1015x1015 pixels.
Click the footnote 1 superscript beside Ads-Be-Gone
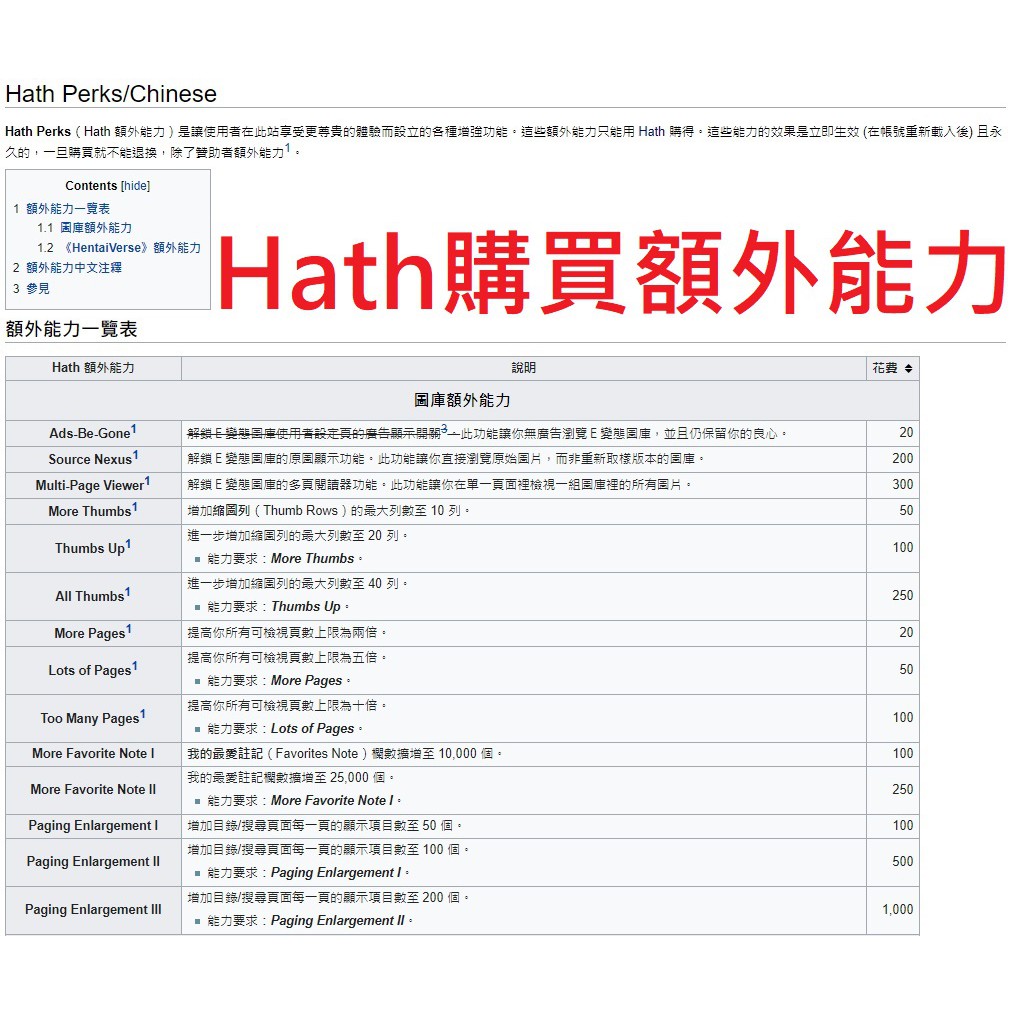coord(135,429)
